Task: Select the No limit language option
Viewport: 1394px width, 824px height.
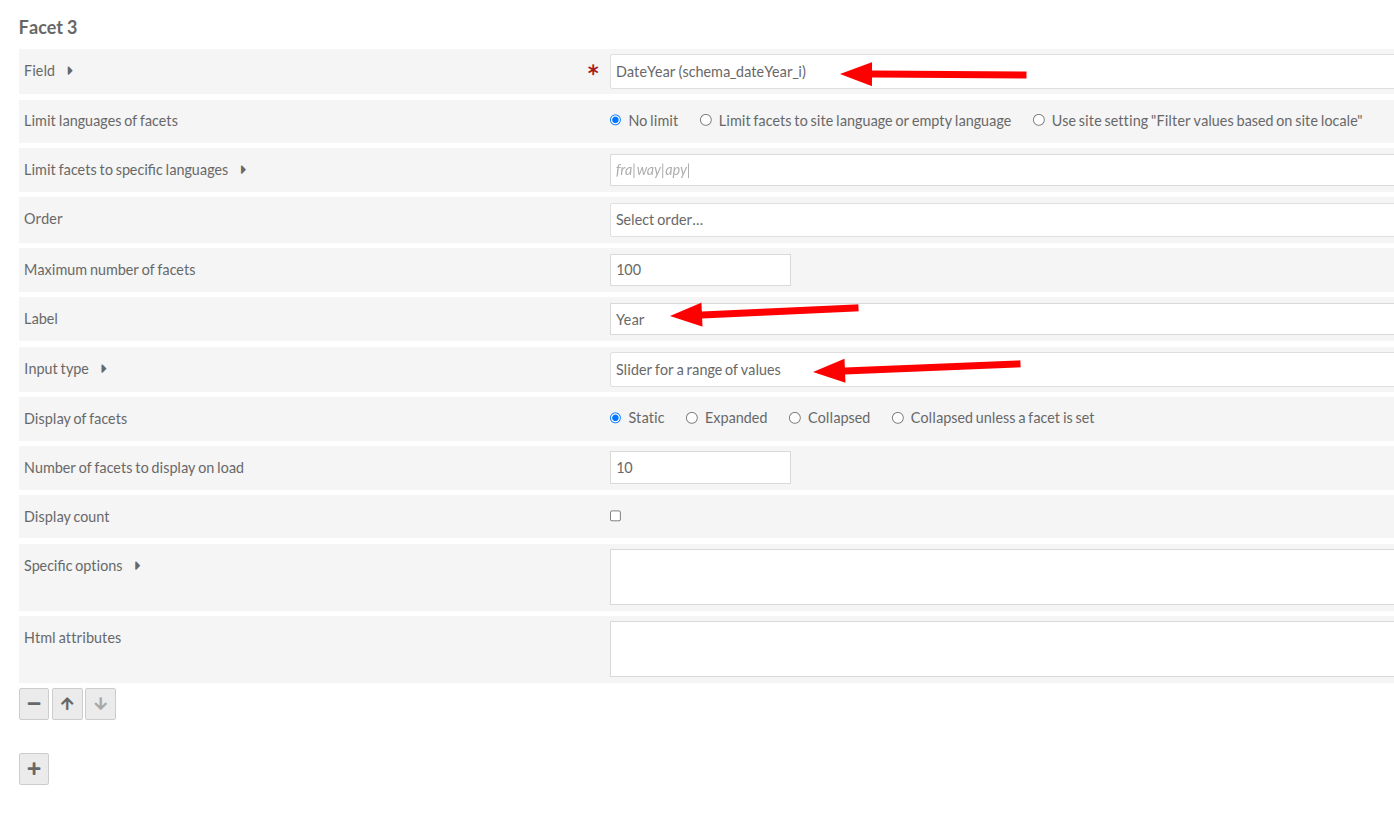Action: [616, 121]
